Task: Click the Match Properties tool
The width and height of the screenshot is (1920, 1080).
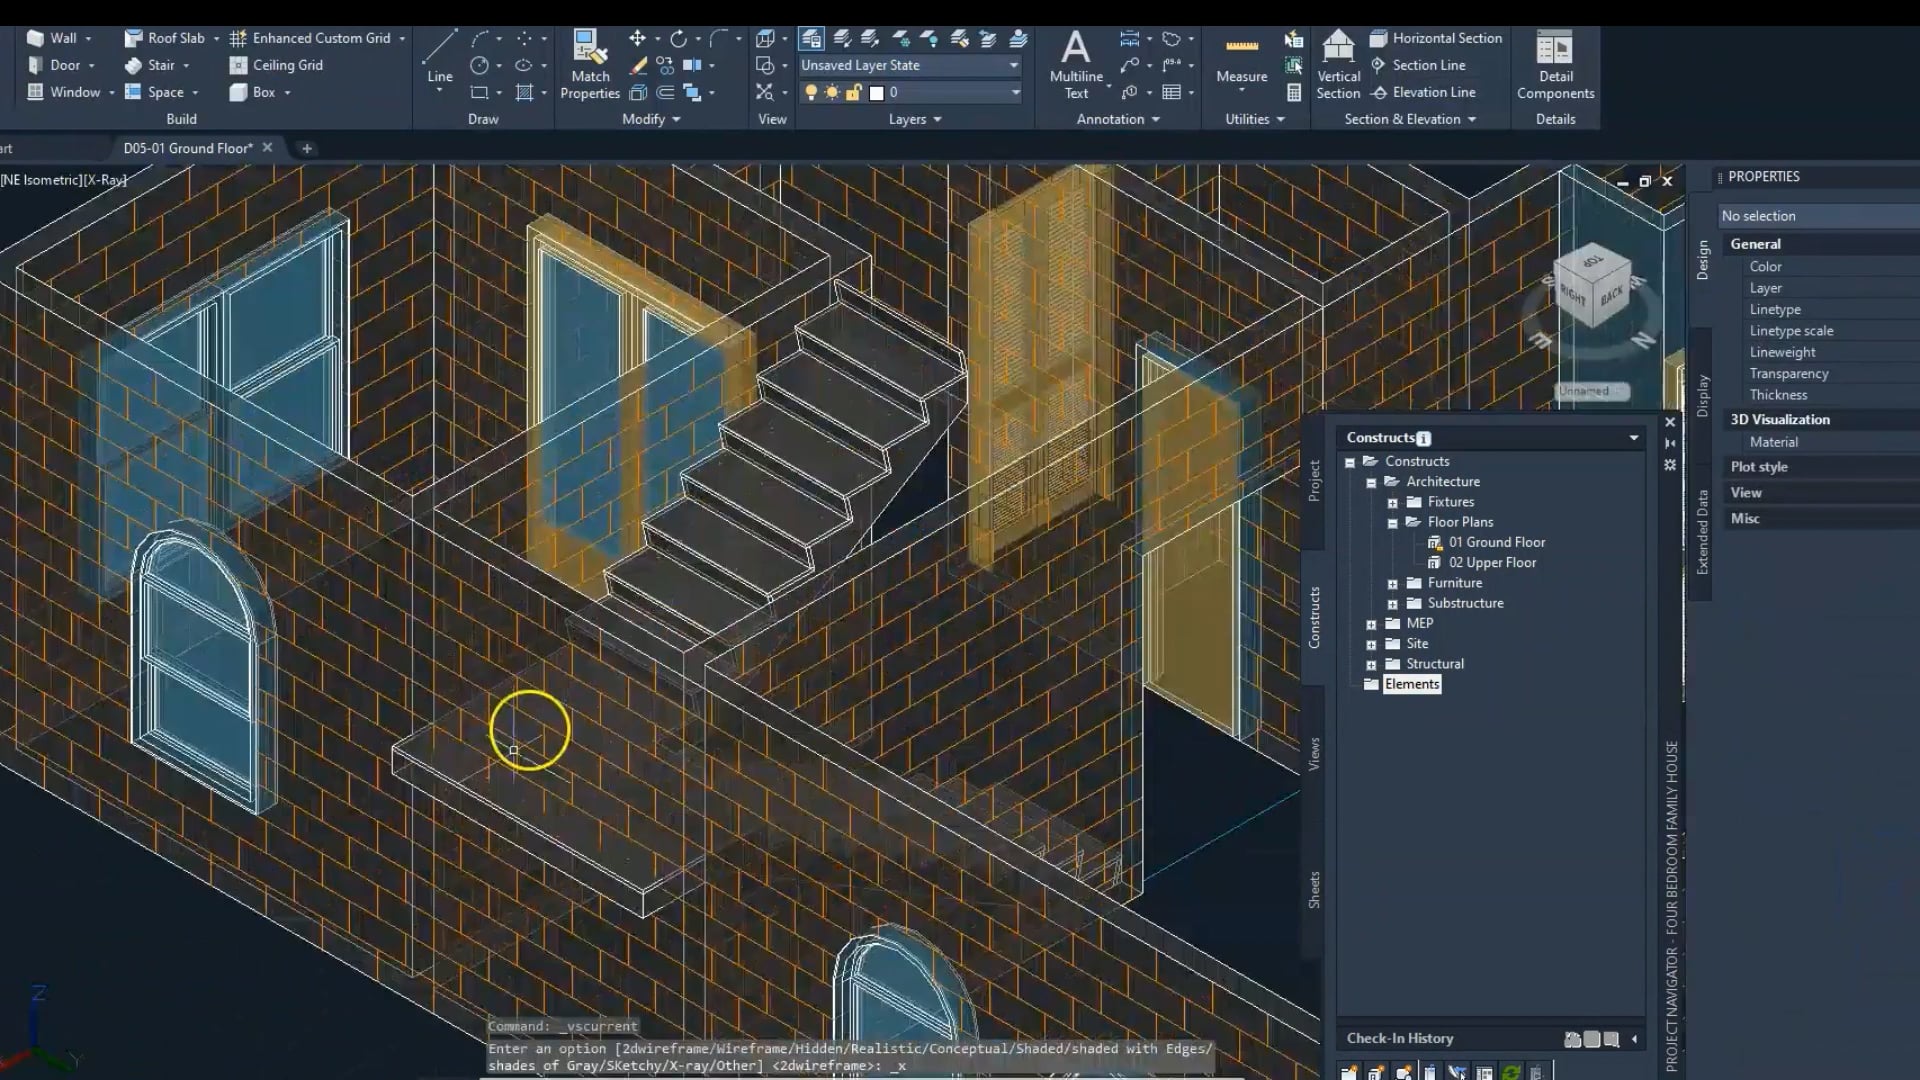Action: pos(590,65)
